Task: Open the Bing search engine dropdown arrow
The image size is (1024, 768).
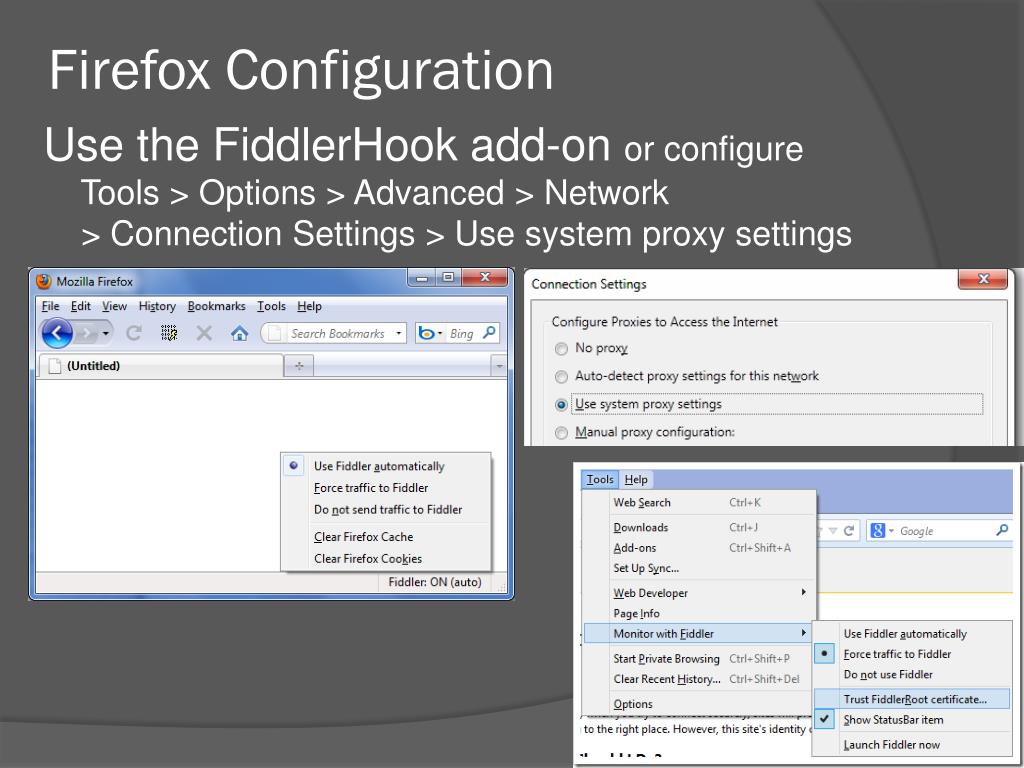Action: pos(440,333)
